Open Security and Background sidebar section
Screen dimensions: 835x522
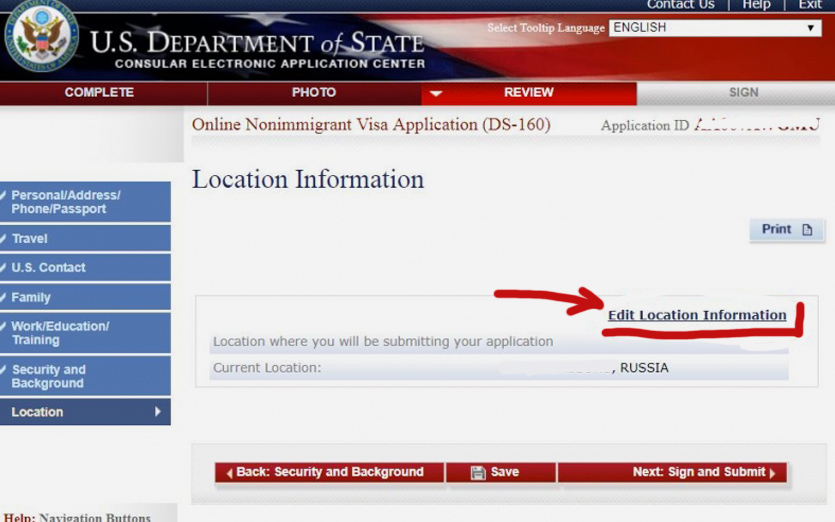(85, 376)
